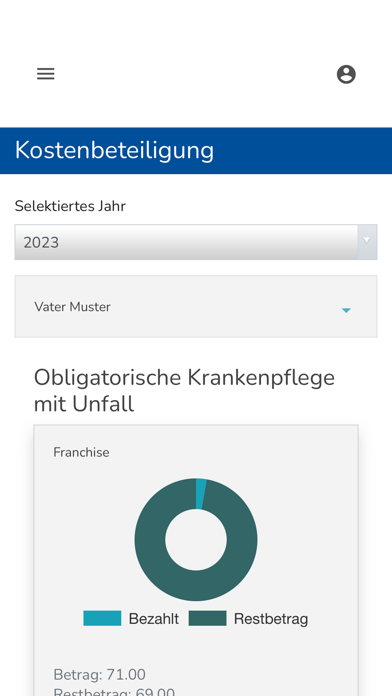Click the Franchise card title
This screenshot has width=392, height=696.
81,453
